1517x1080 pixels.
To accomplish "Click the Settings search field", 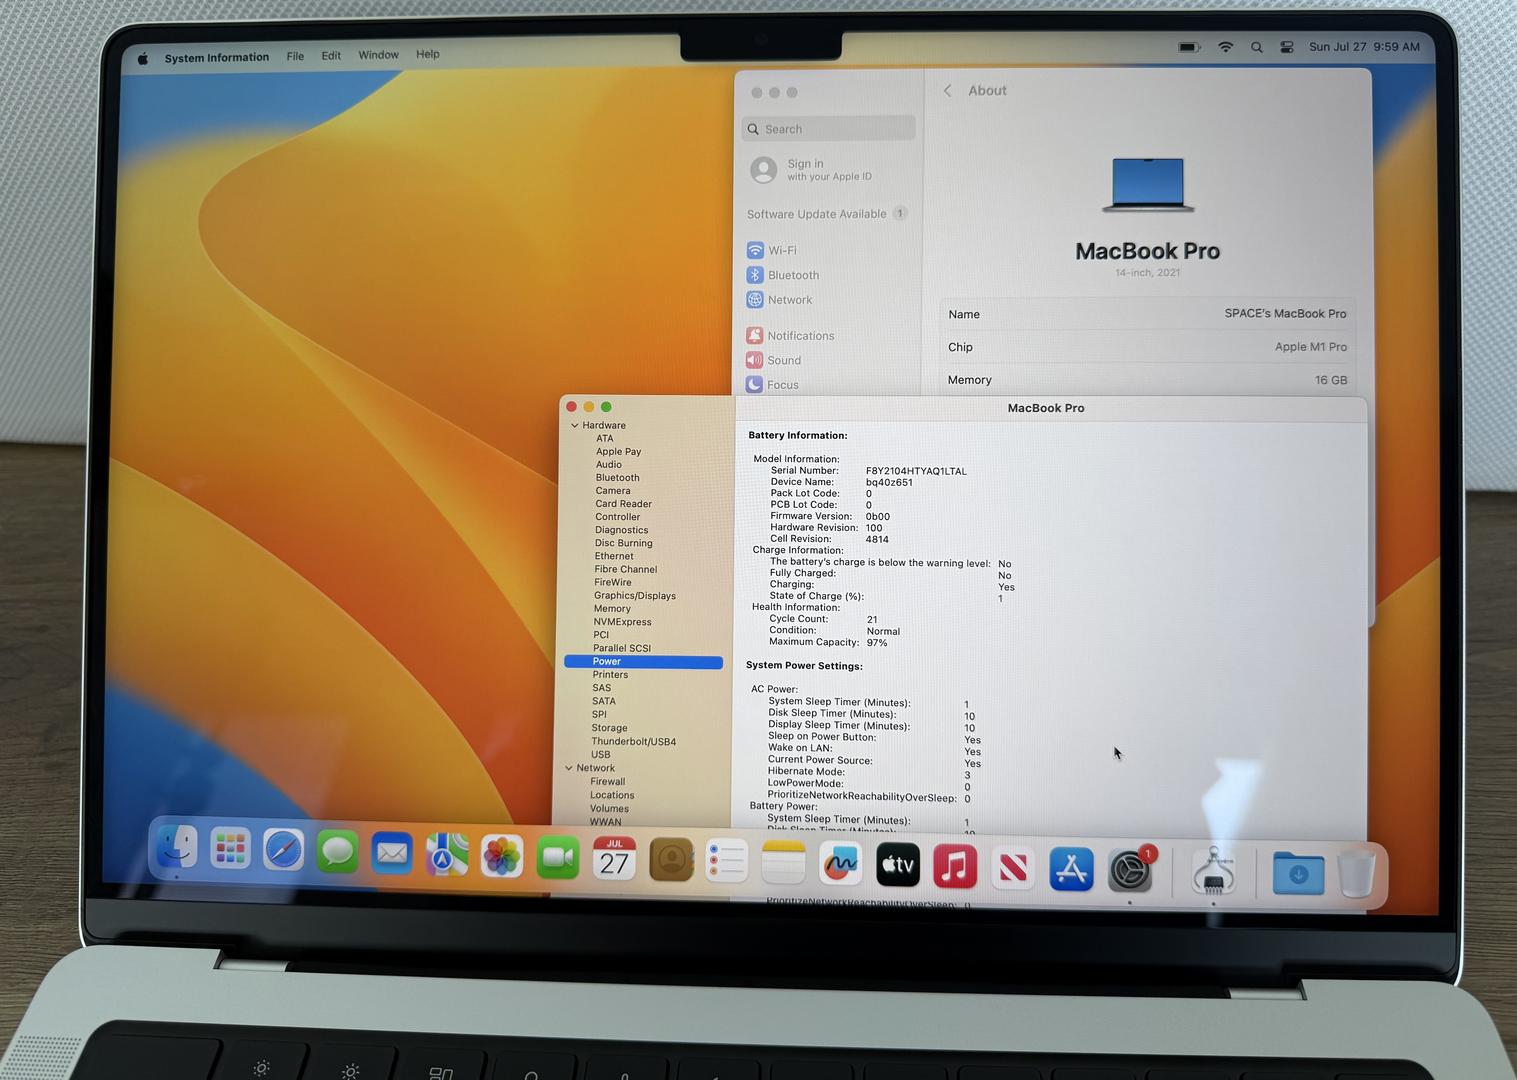I will click(x=829, y=129).
